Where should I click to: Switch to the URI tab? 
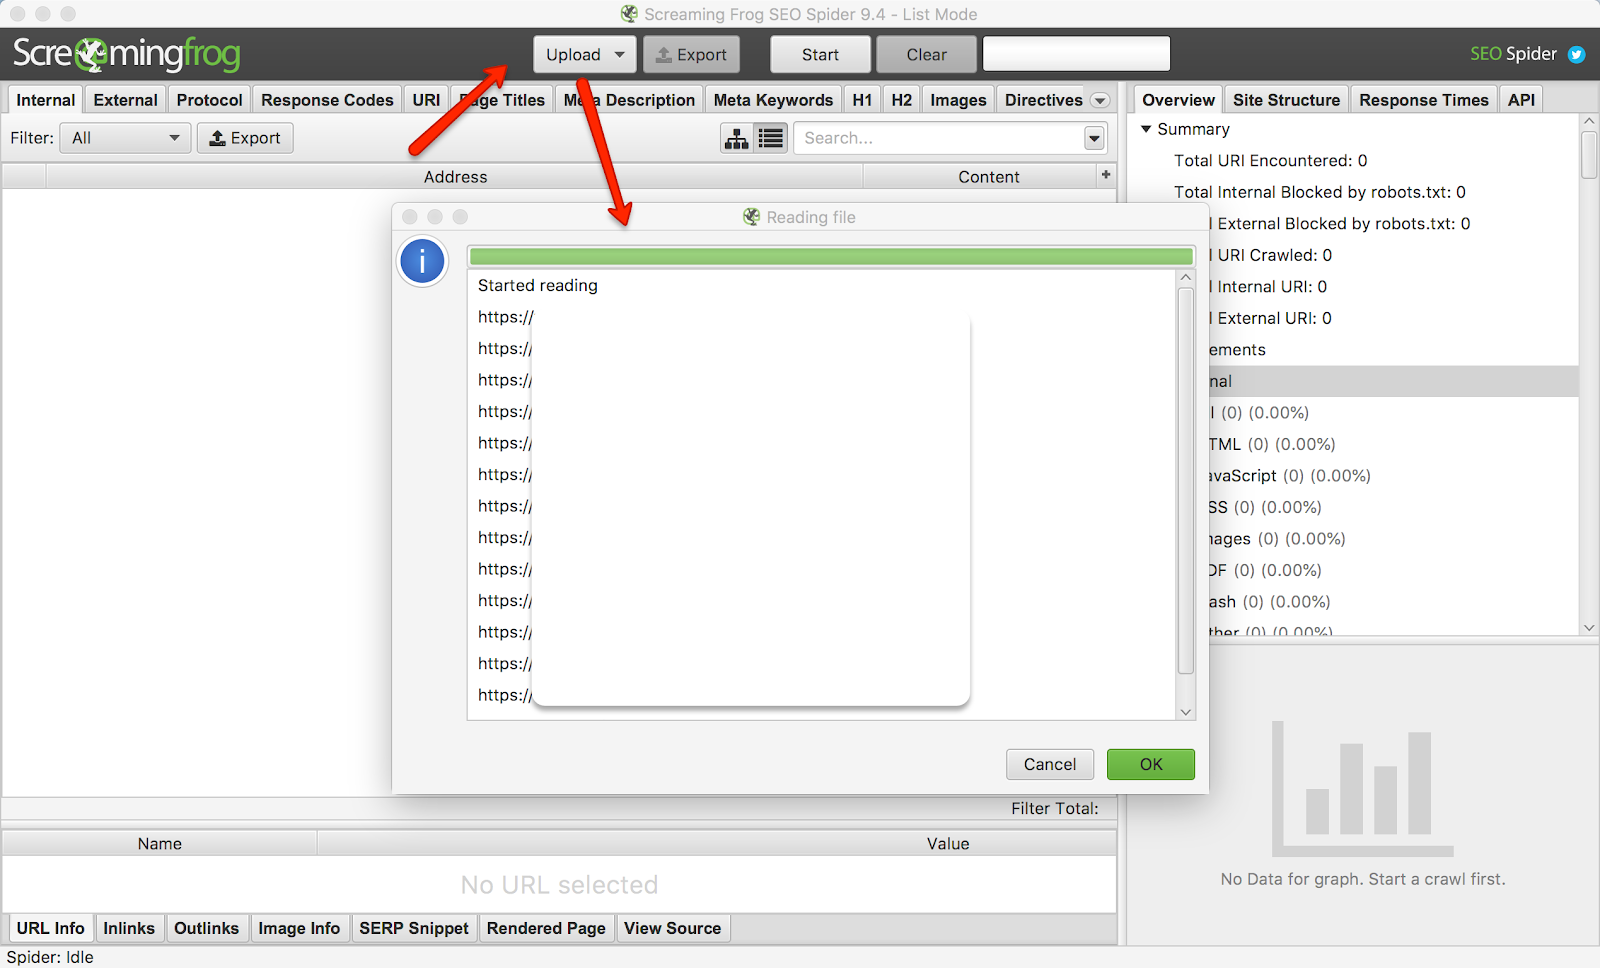(x=426, y=100)
